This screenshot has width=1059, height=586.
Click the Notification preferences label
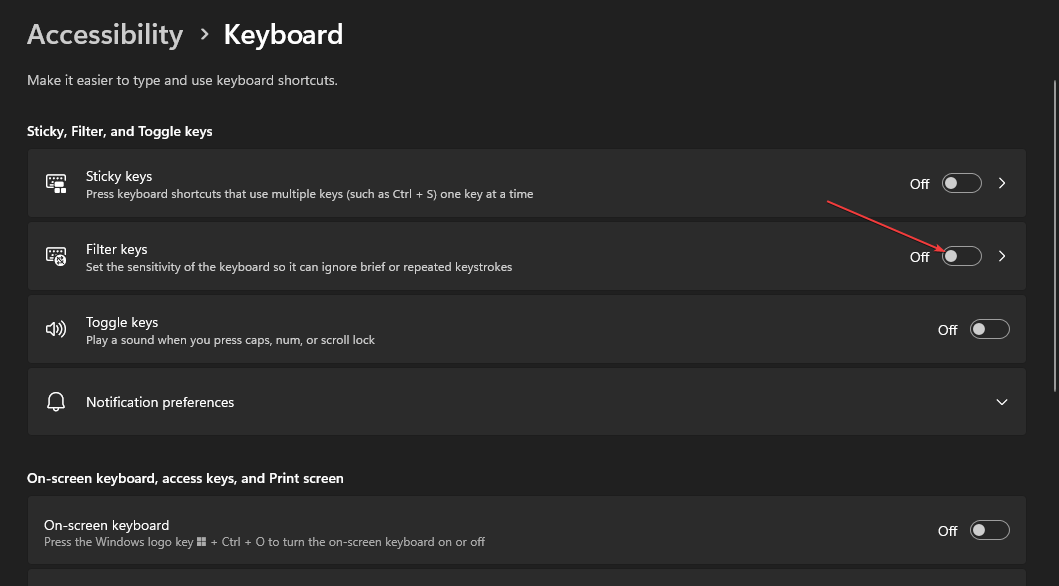pyautogui.click(x=160, y=402)
